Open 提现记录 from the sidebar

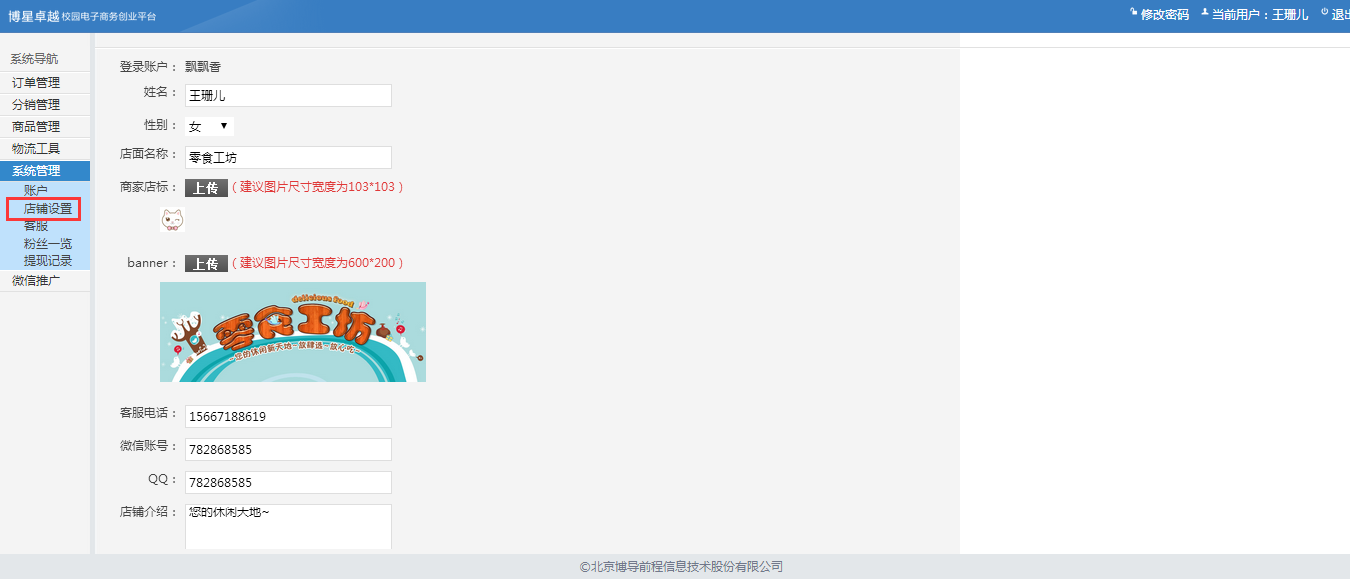(48, 261)
